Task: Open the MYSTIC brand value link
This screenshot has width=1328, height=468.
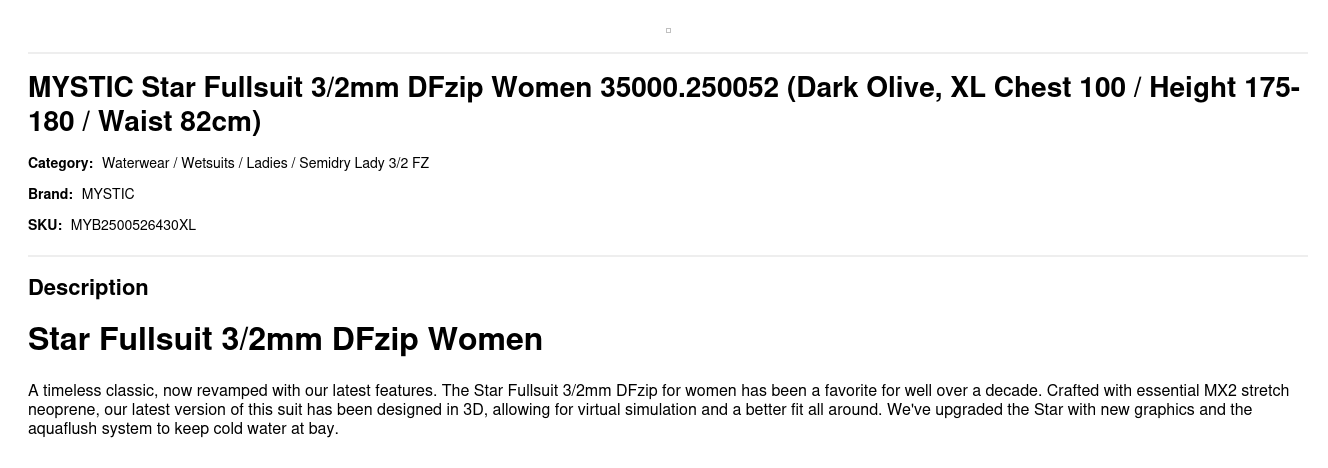Action: 108,194
